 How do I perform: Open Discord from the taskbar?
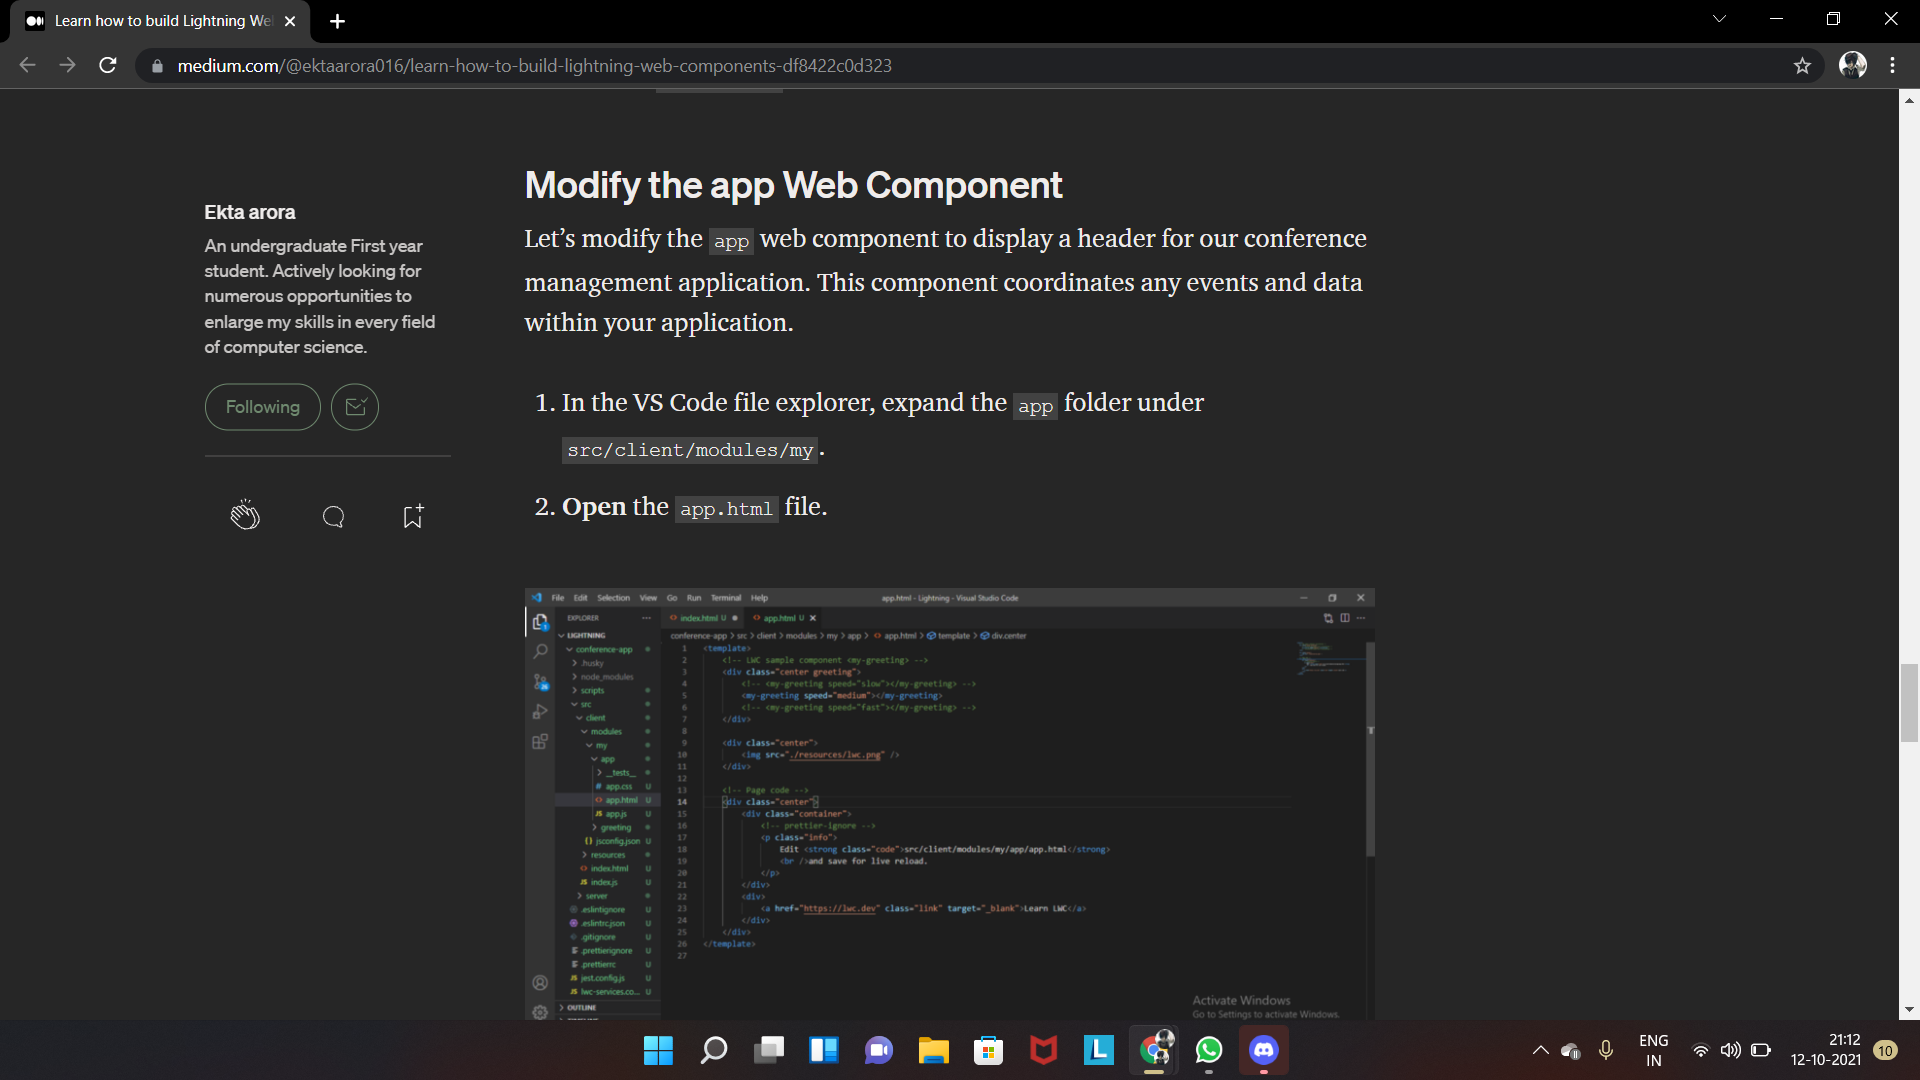pos(1264,1050)
